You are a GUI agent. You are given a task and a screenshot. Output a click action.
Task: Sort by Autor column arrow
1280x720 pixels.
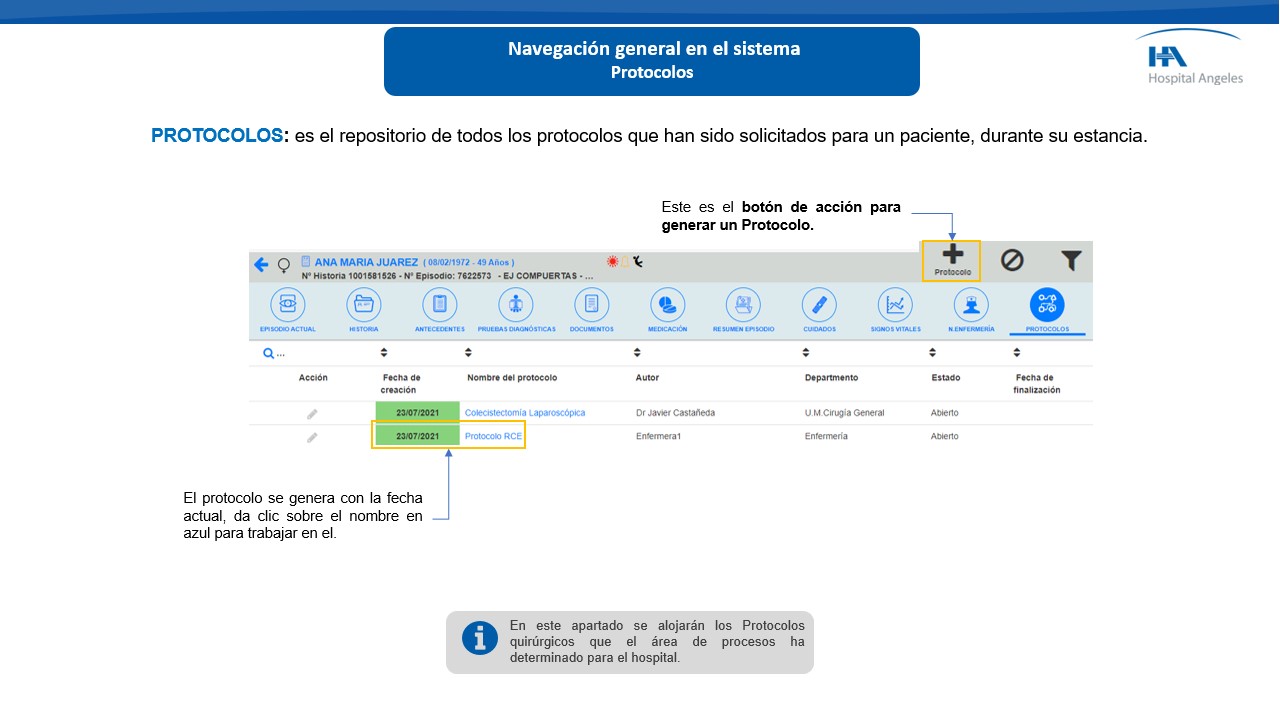coord(637,353)
